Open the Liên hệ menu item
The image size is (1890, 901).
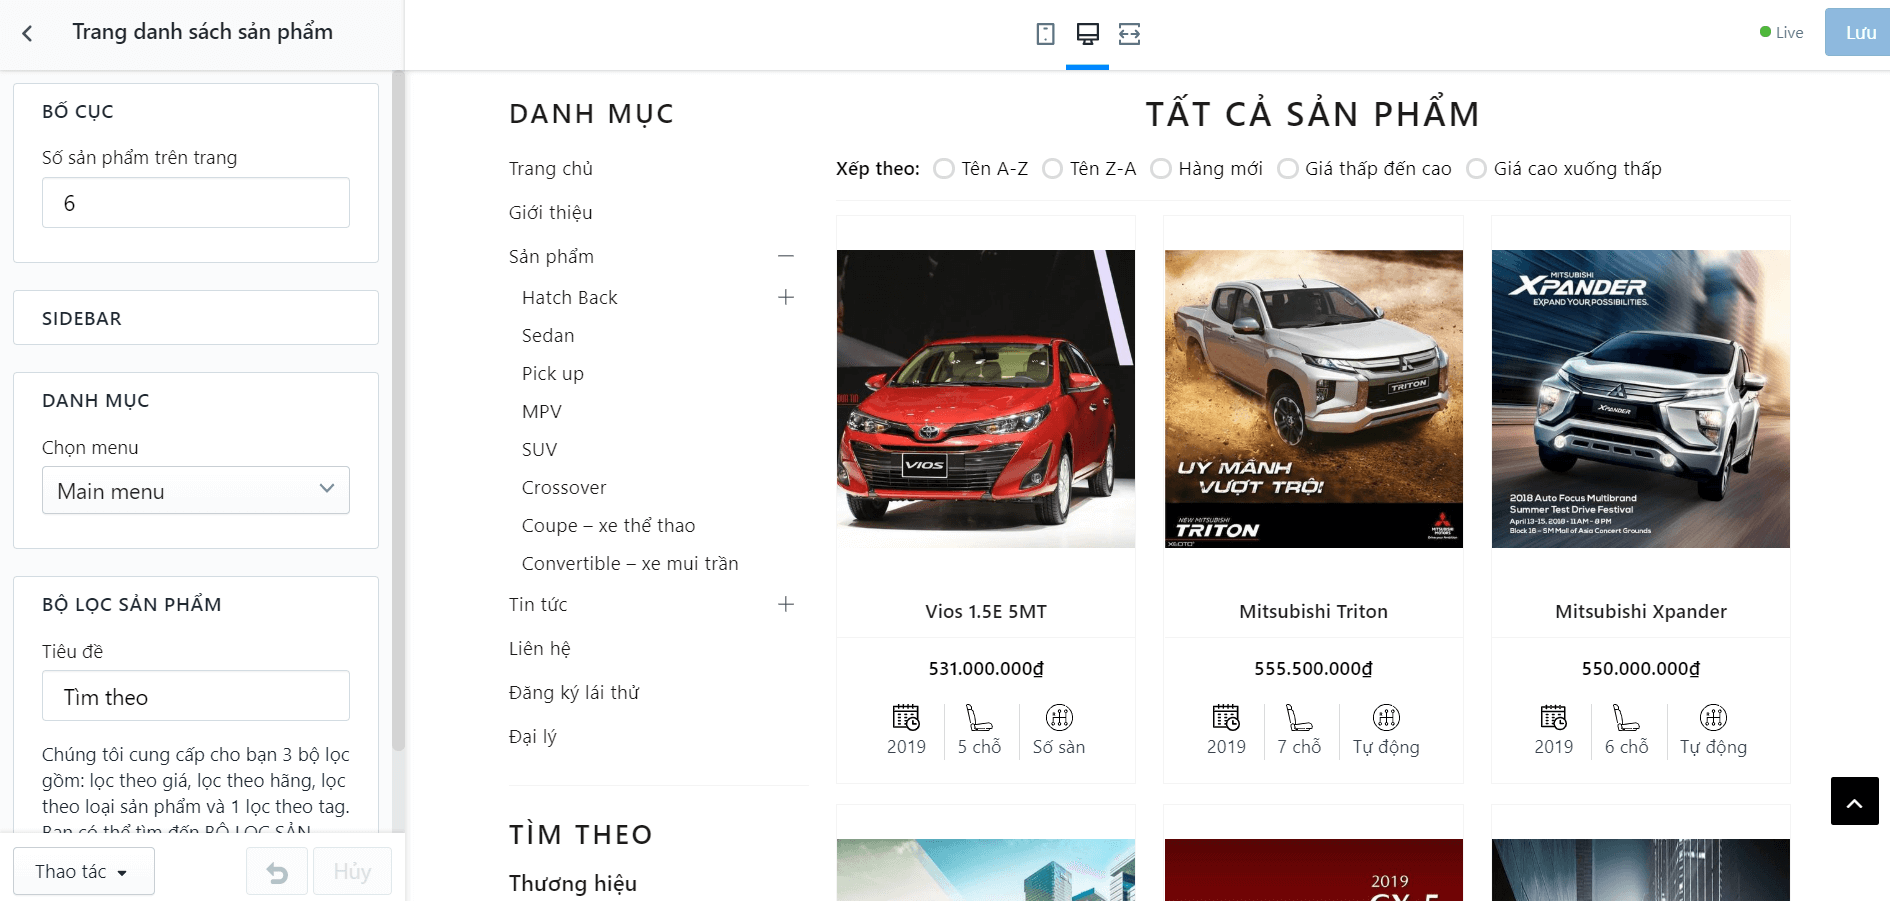click(x=540, y=649)
